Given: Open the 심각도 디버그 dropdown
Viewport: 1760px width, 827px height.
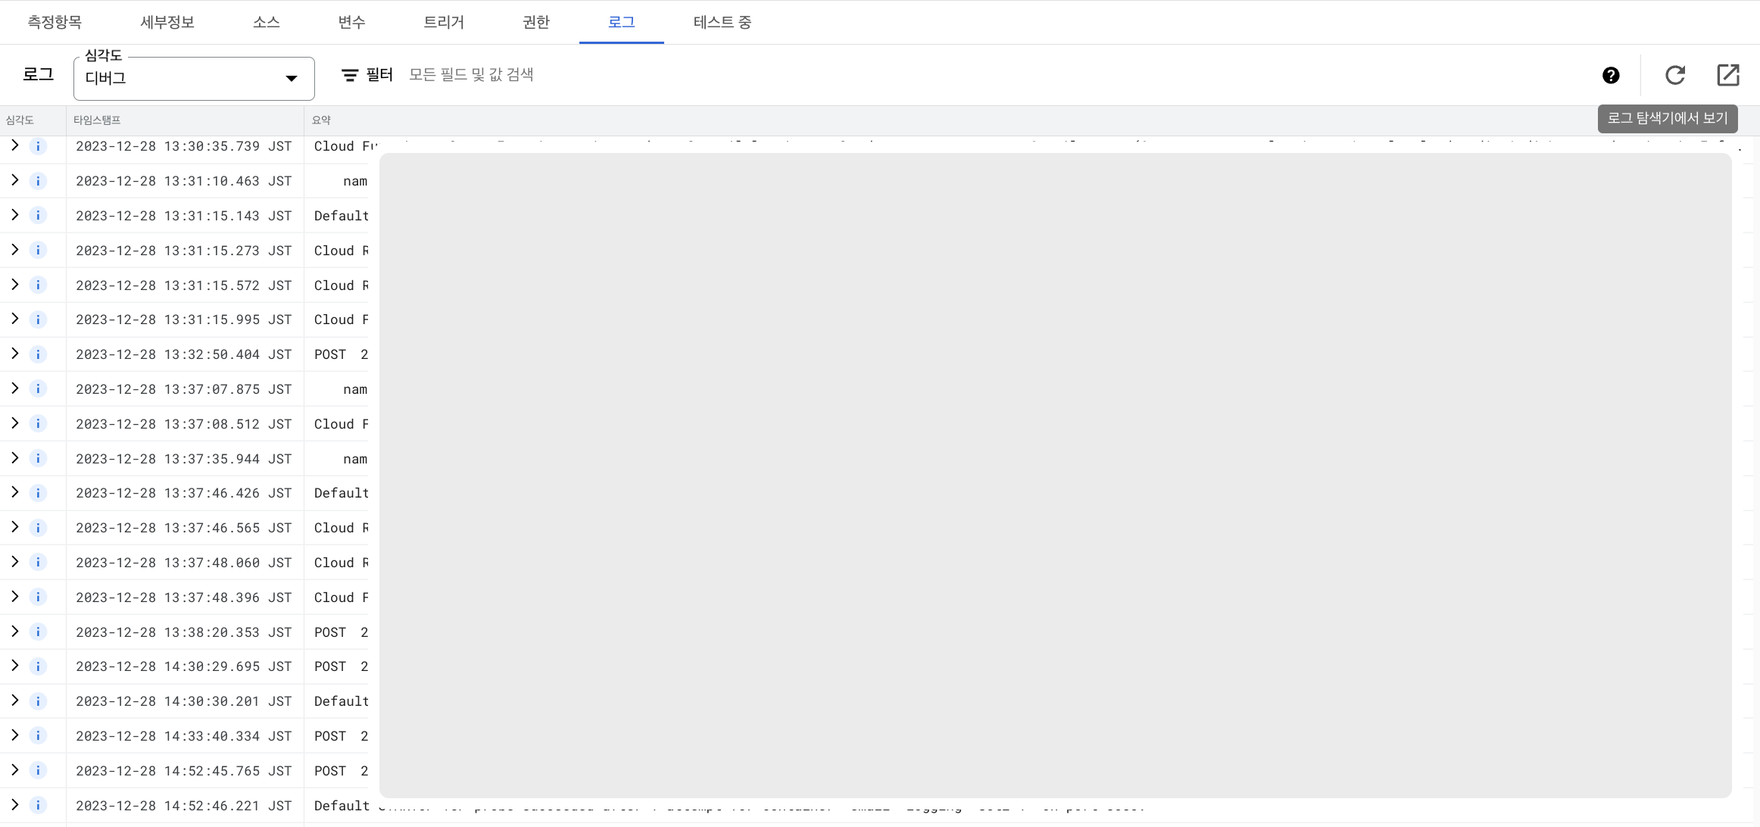Looking at the screenshot, I should point(194,78).
